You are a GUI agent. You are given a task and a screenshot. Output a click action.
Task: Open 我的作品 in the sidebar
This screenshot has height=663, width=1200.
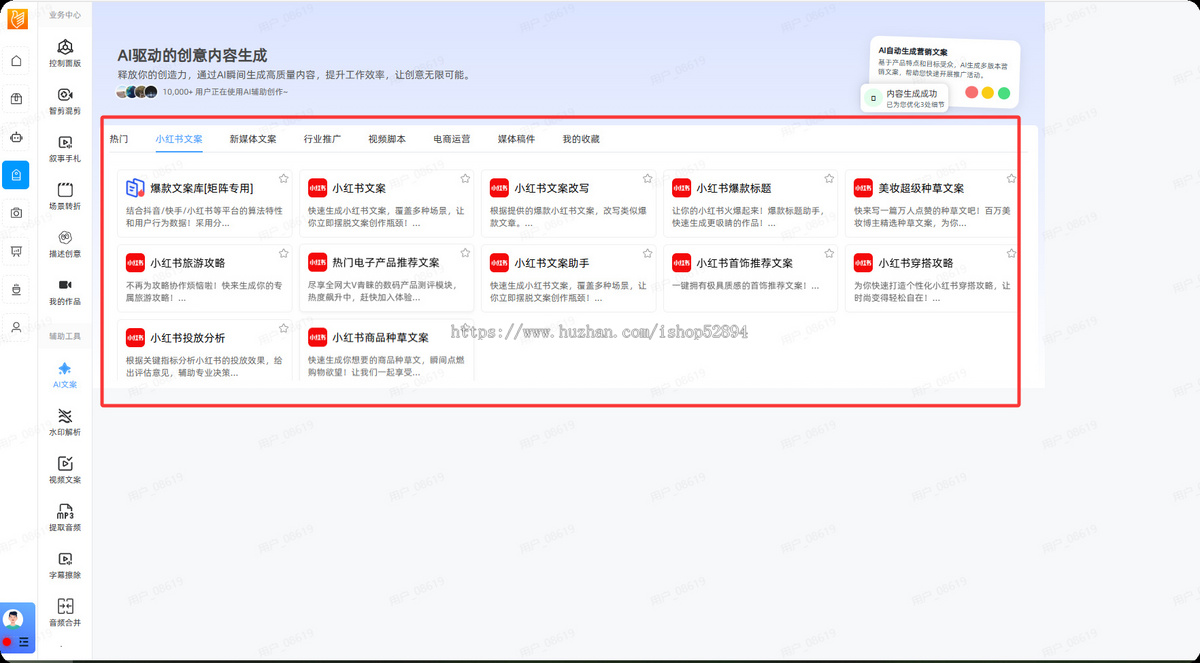click(65, 291)
